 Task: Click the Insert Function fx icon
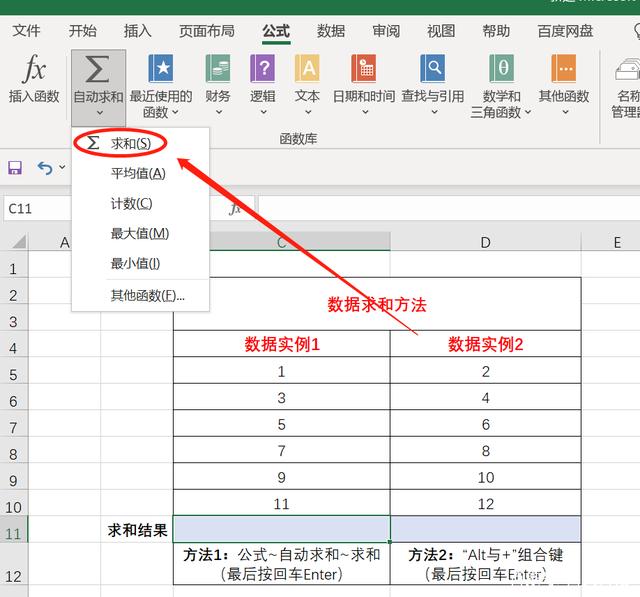pos(34,69)
